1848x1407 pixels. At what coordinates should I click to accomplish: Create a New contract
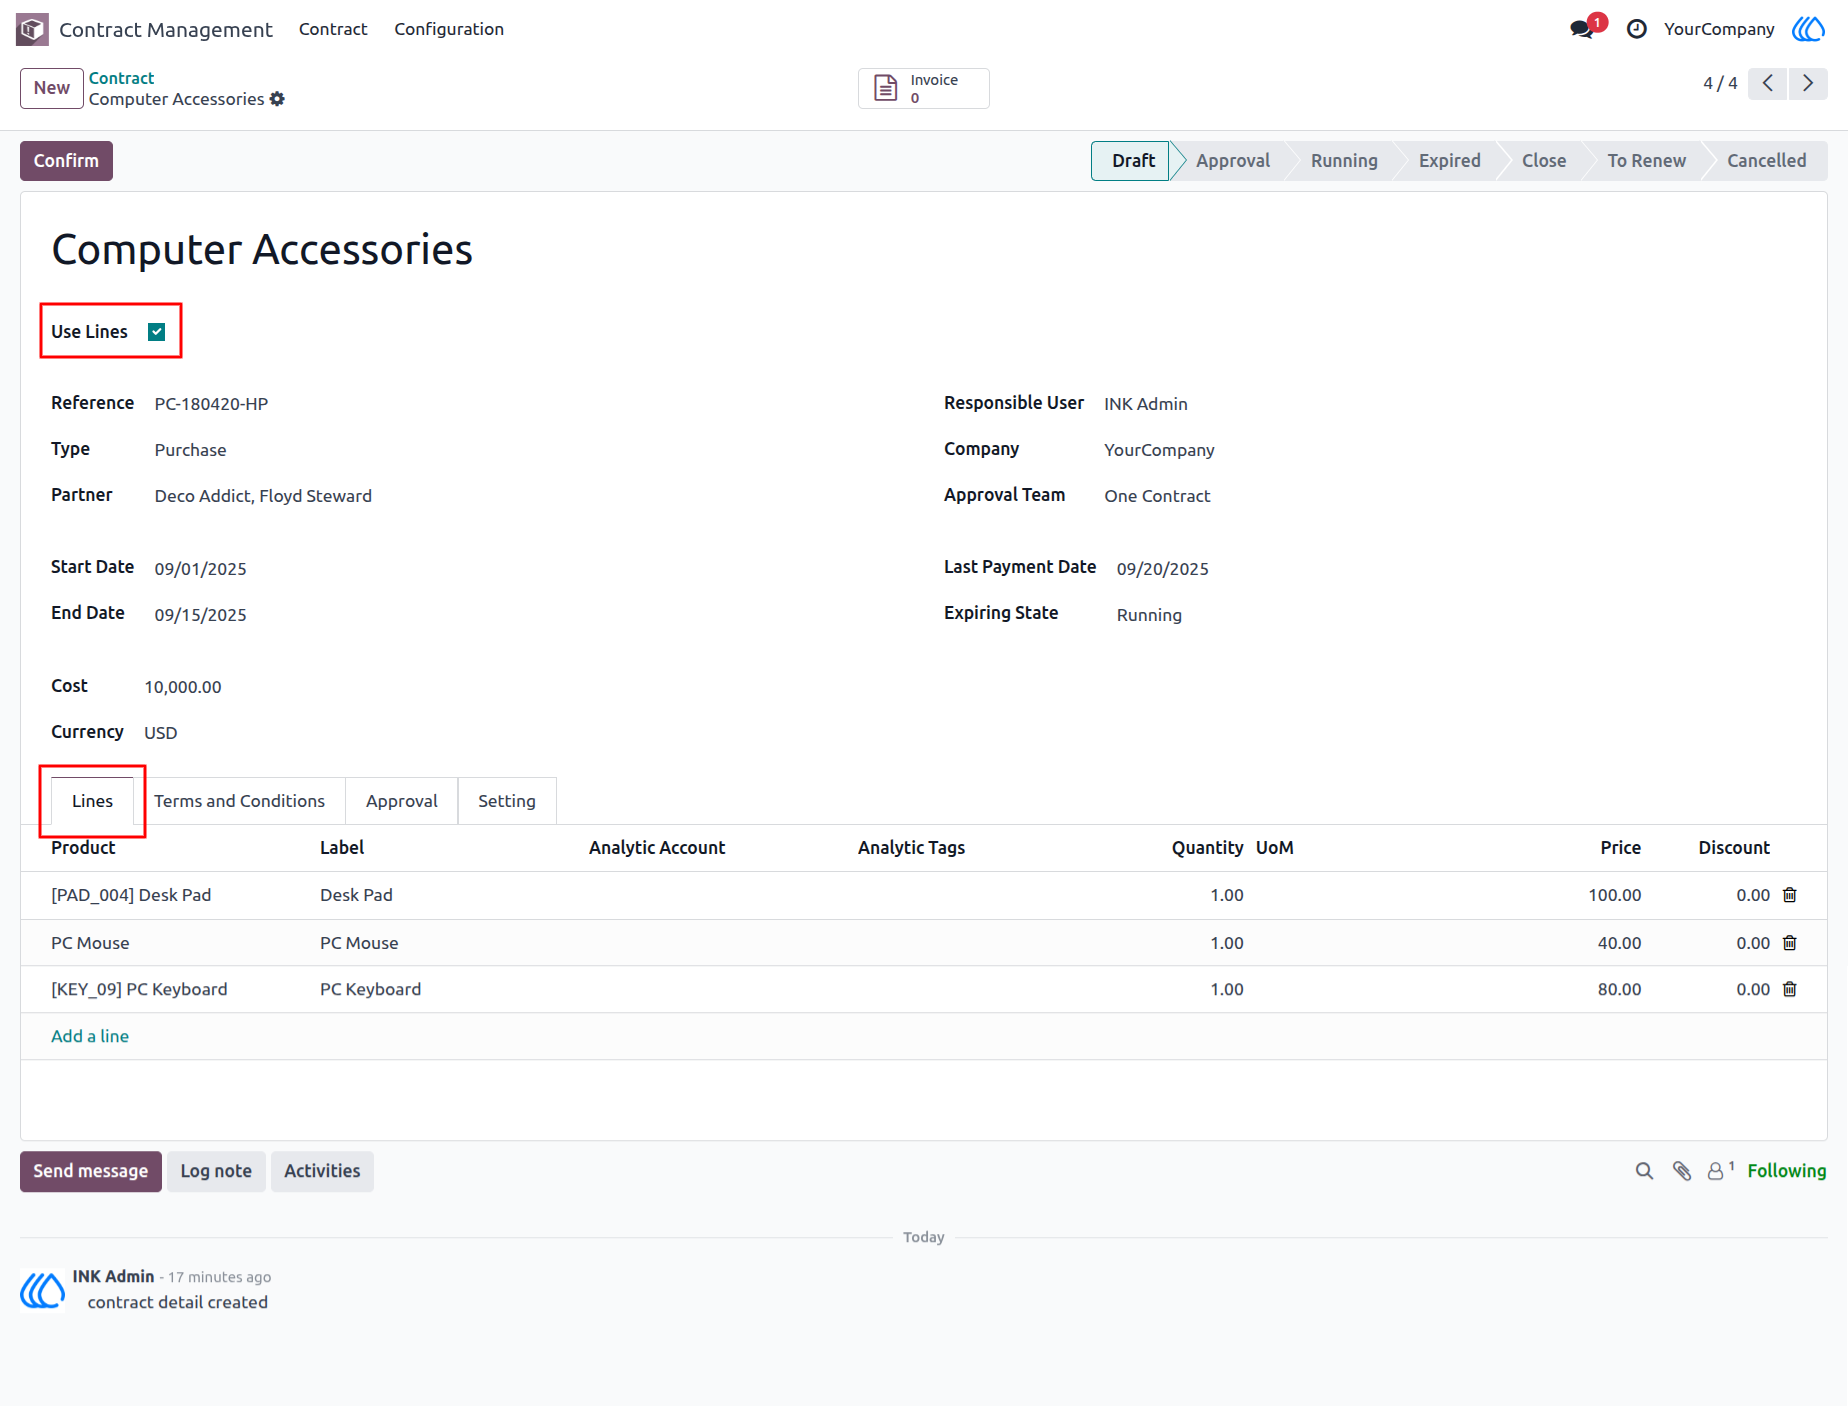pyautogui.click(x=52, y=88)
